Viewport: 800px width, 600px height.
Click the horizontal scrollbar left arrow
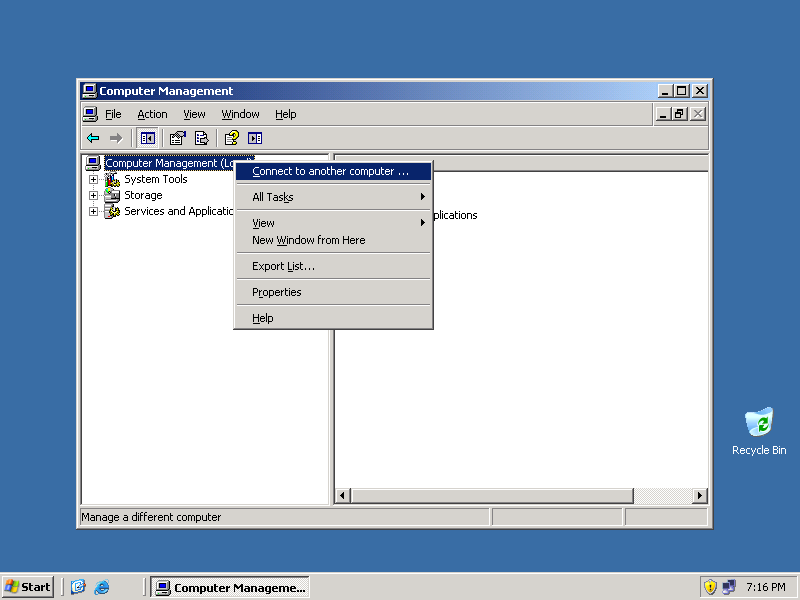[342, 495]
